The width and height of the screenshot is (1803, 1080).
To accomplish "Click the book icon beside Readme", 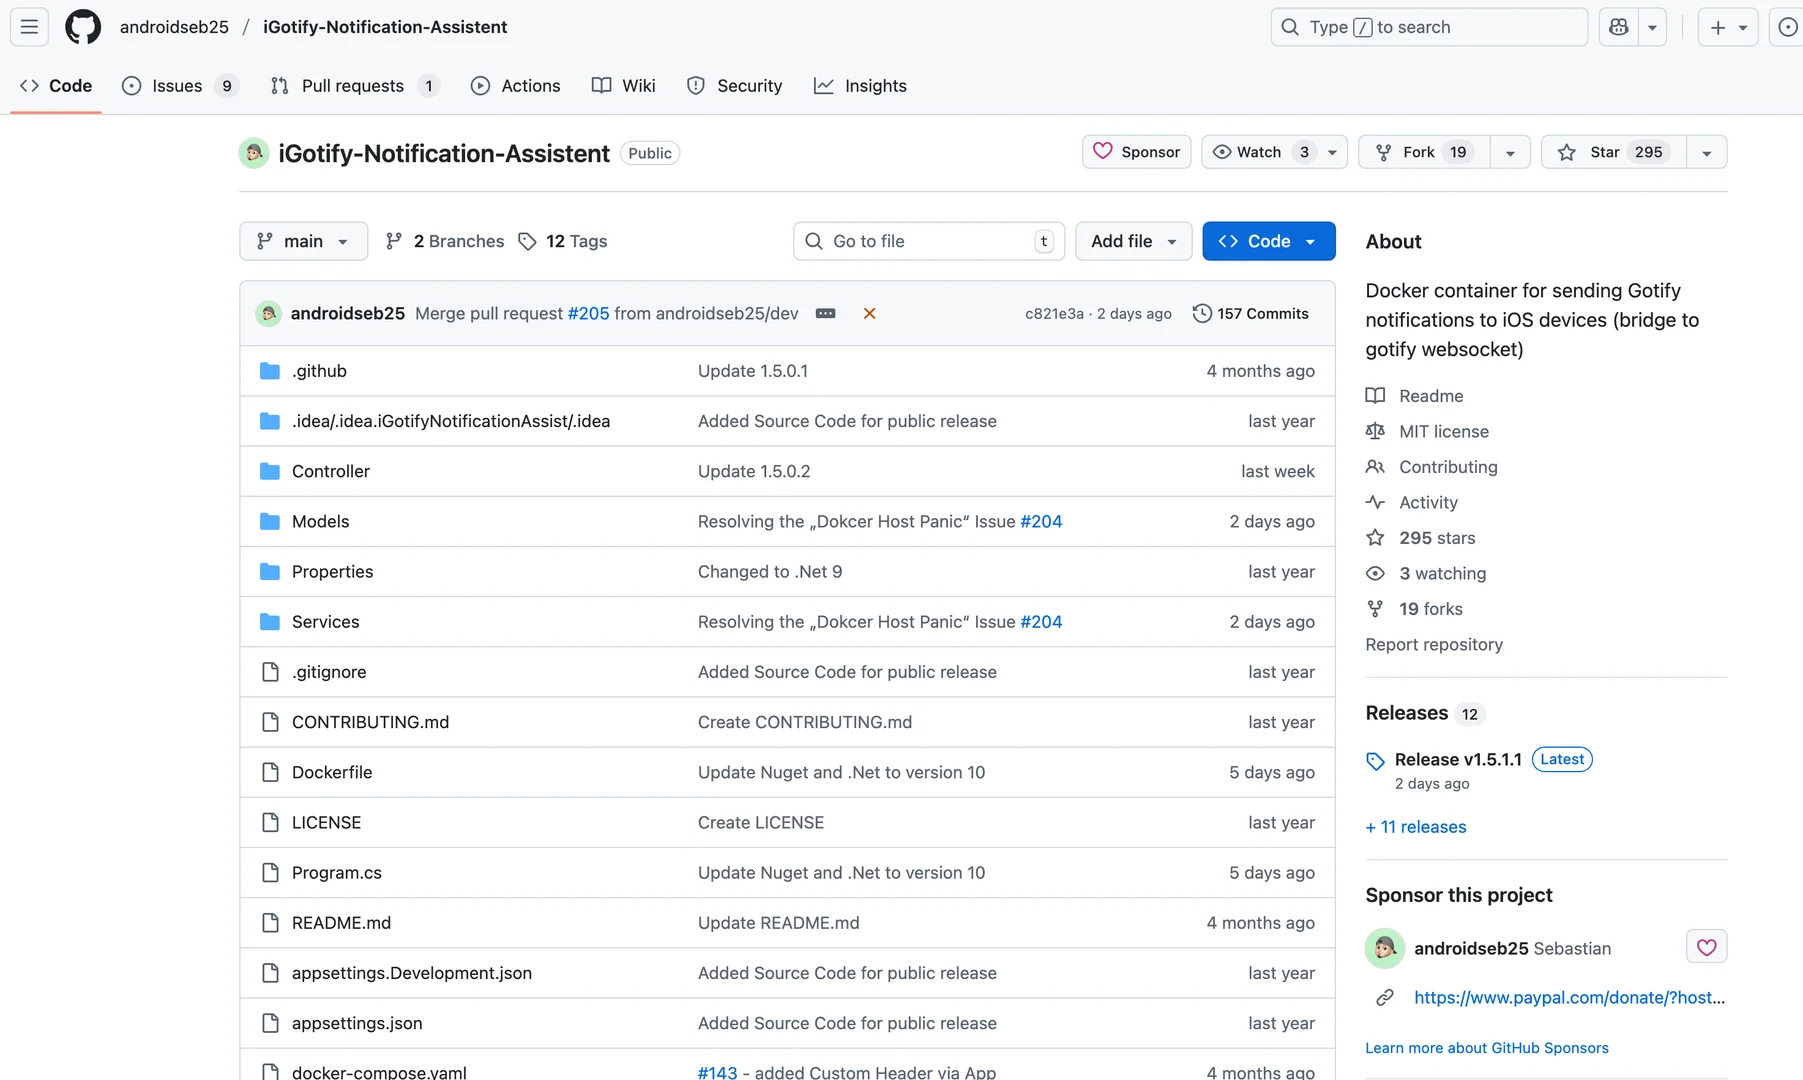I will point(1375,396).
